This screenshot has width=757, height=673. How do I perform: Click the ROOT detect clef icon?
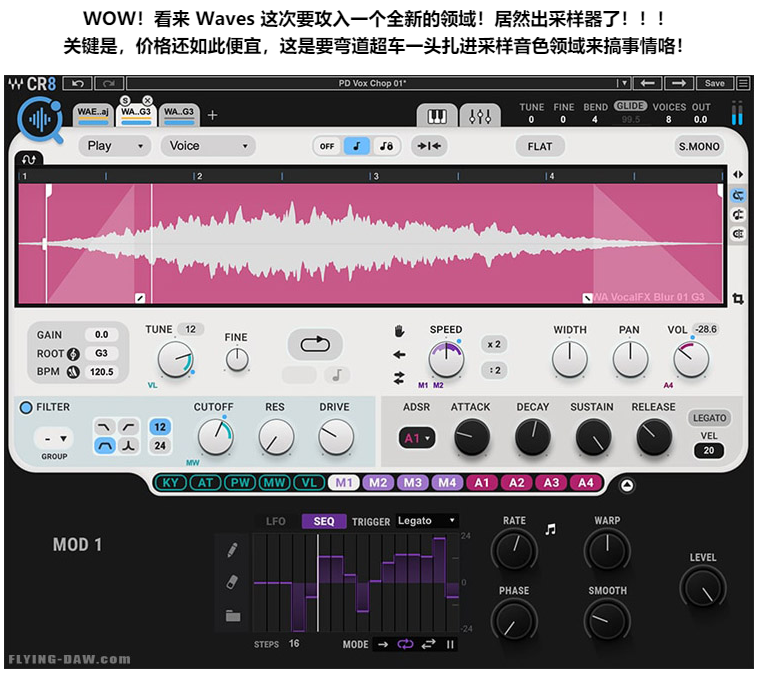[x=73, y=354]
